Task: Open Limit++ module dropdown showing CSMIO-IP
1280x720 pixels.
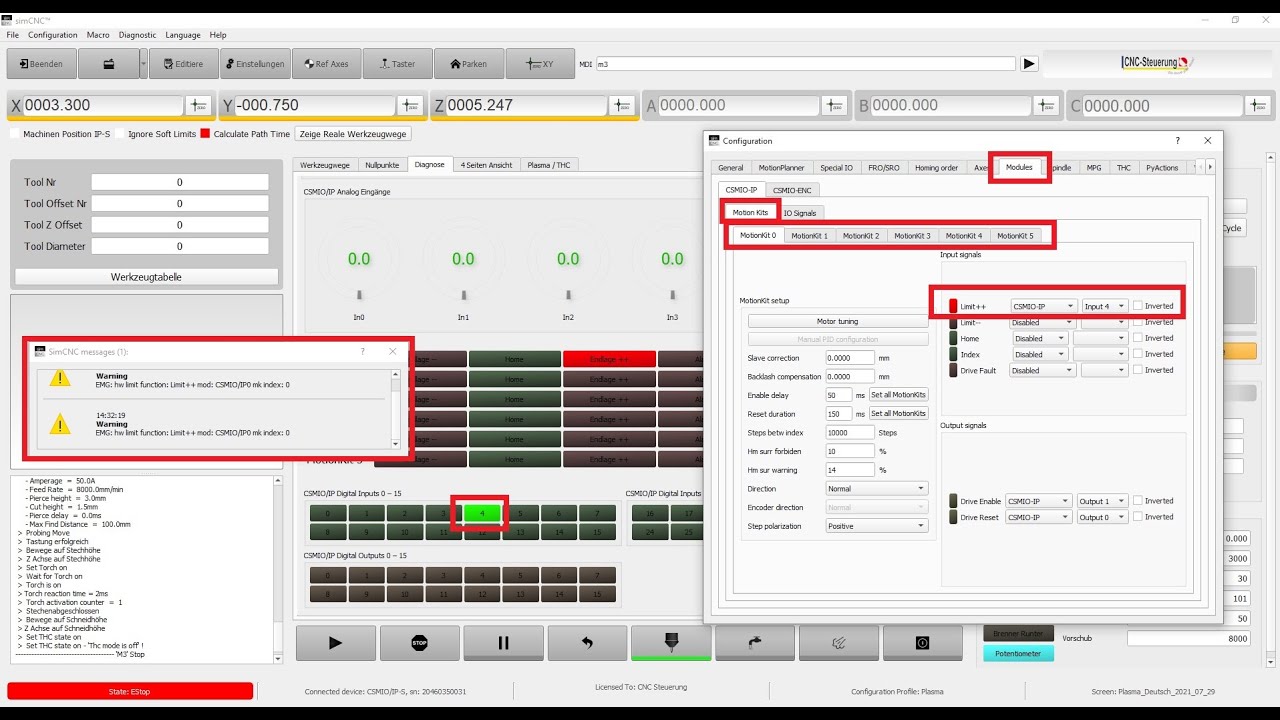Action: click(1043, 306)
